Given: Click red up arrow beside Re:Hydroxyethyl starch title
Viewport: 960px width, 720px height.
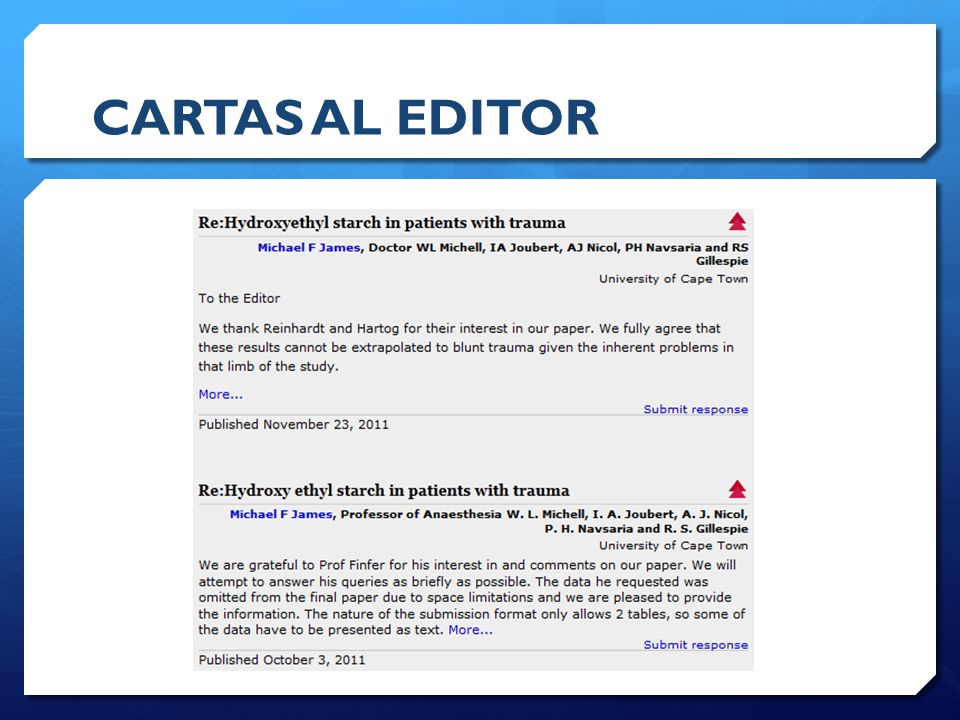Looking at the screenshot, I should [737, 221].
